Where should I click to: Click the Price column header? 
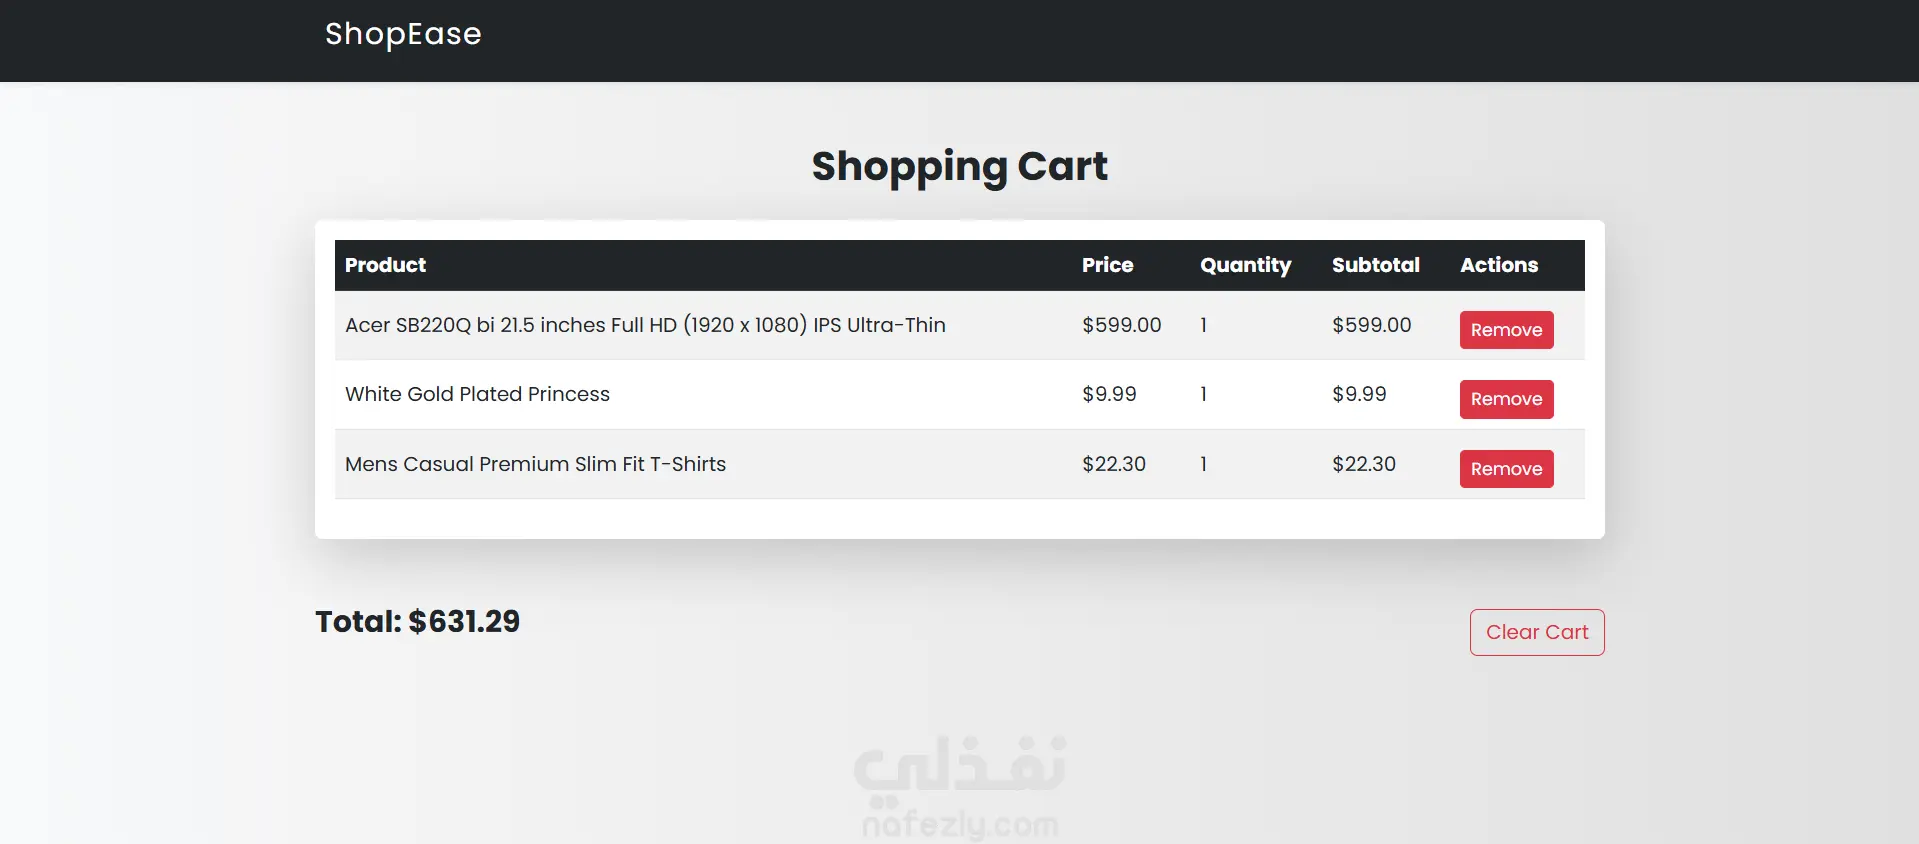coord(1107,265)
